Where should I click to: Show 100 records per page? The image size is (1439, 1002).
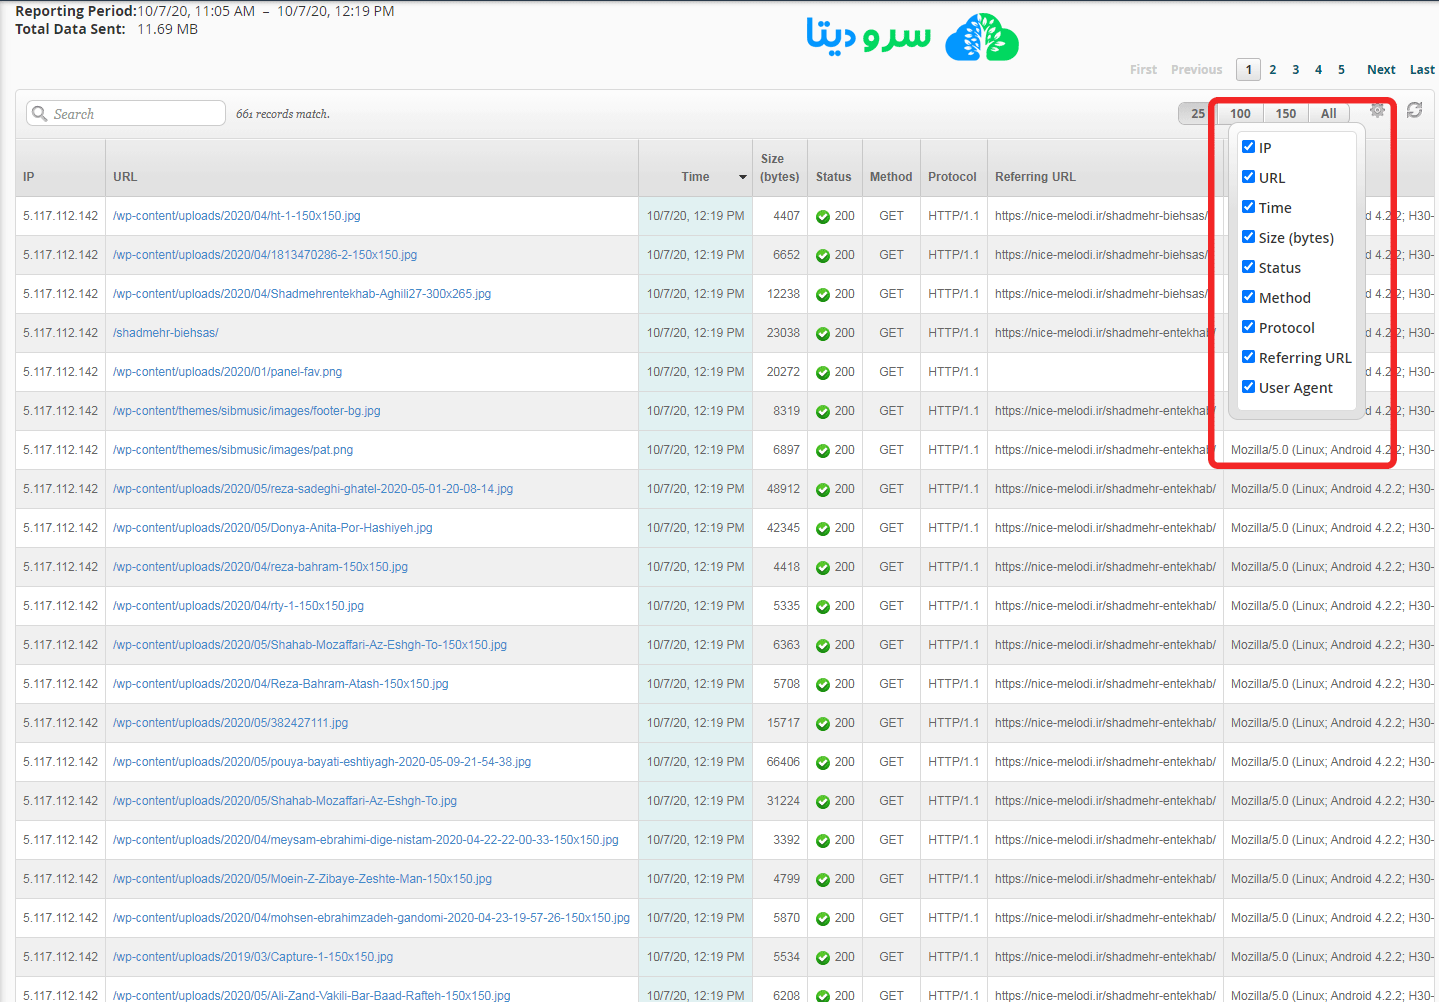click(x=1240, y=114)
